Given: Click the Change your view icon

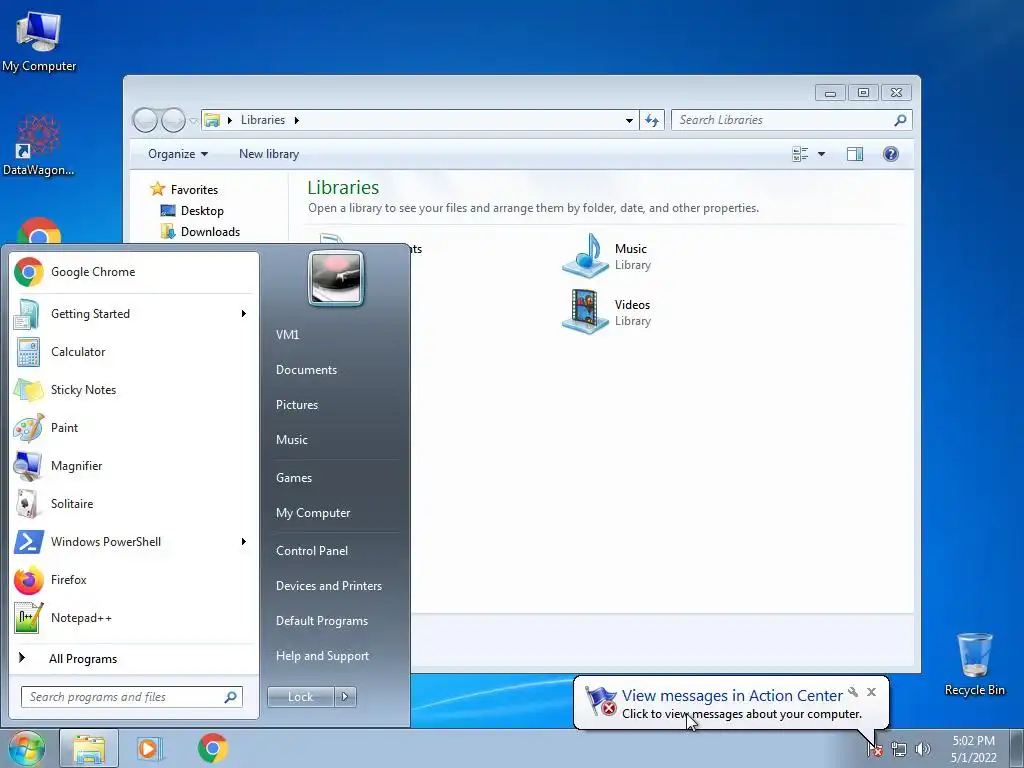Looking at the screenshot, I should click(800, 154).
